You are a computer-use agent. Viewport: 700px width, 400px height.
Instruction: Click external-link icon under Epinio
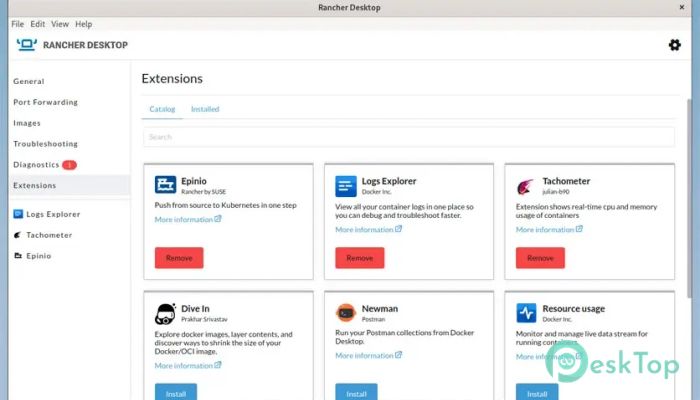[x=218, y=219]
